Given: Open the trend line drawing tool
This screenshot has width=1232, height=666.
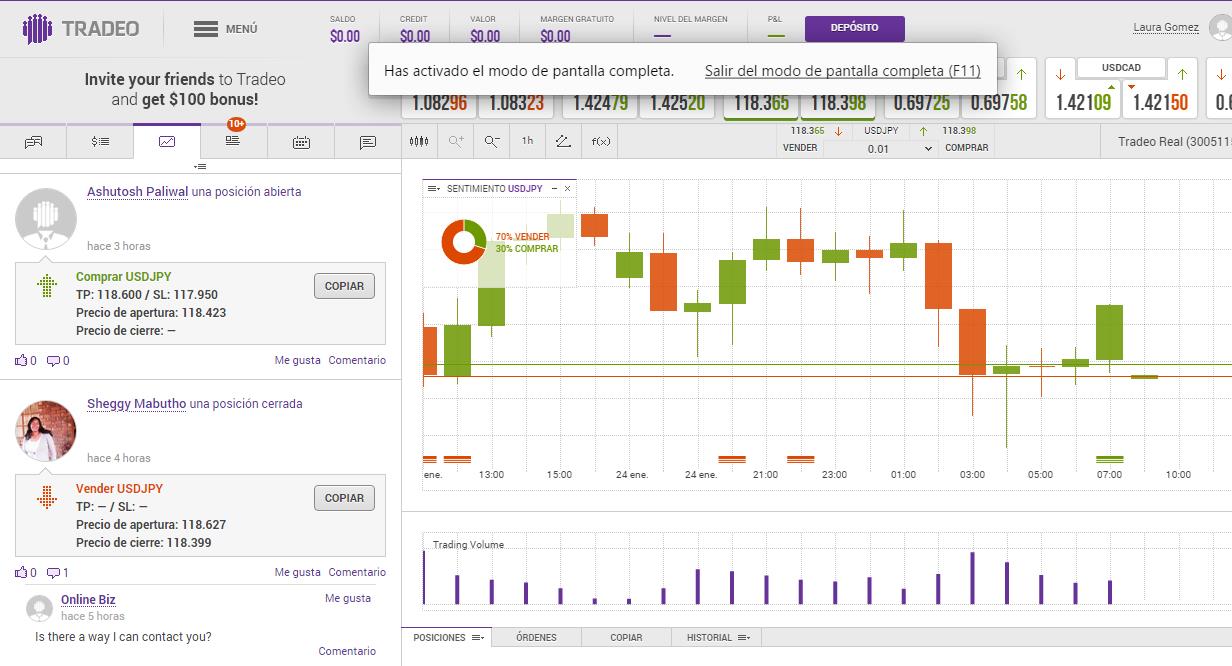Looking at the screenshot, I should point(565,141).
